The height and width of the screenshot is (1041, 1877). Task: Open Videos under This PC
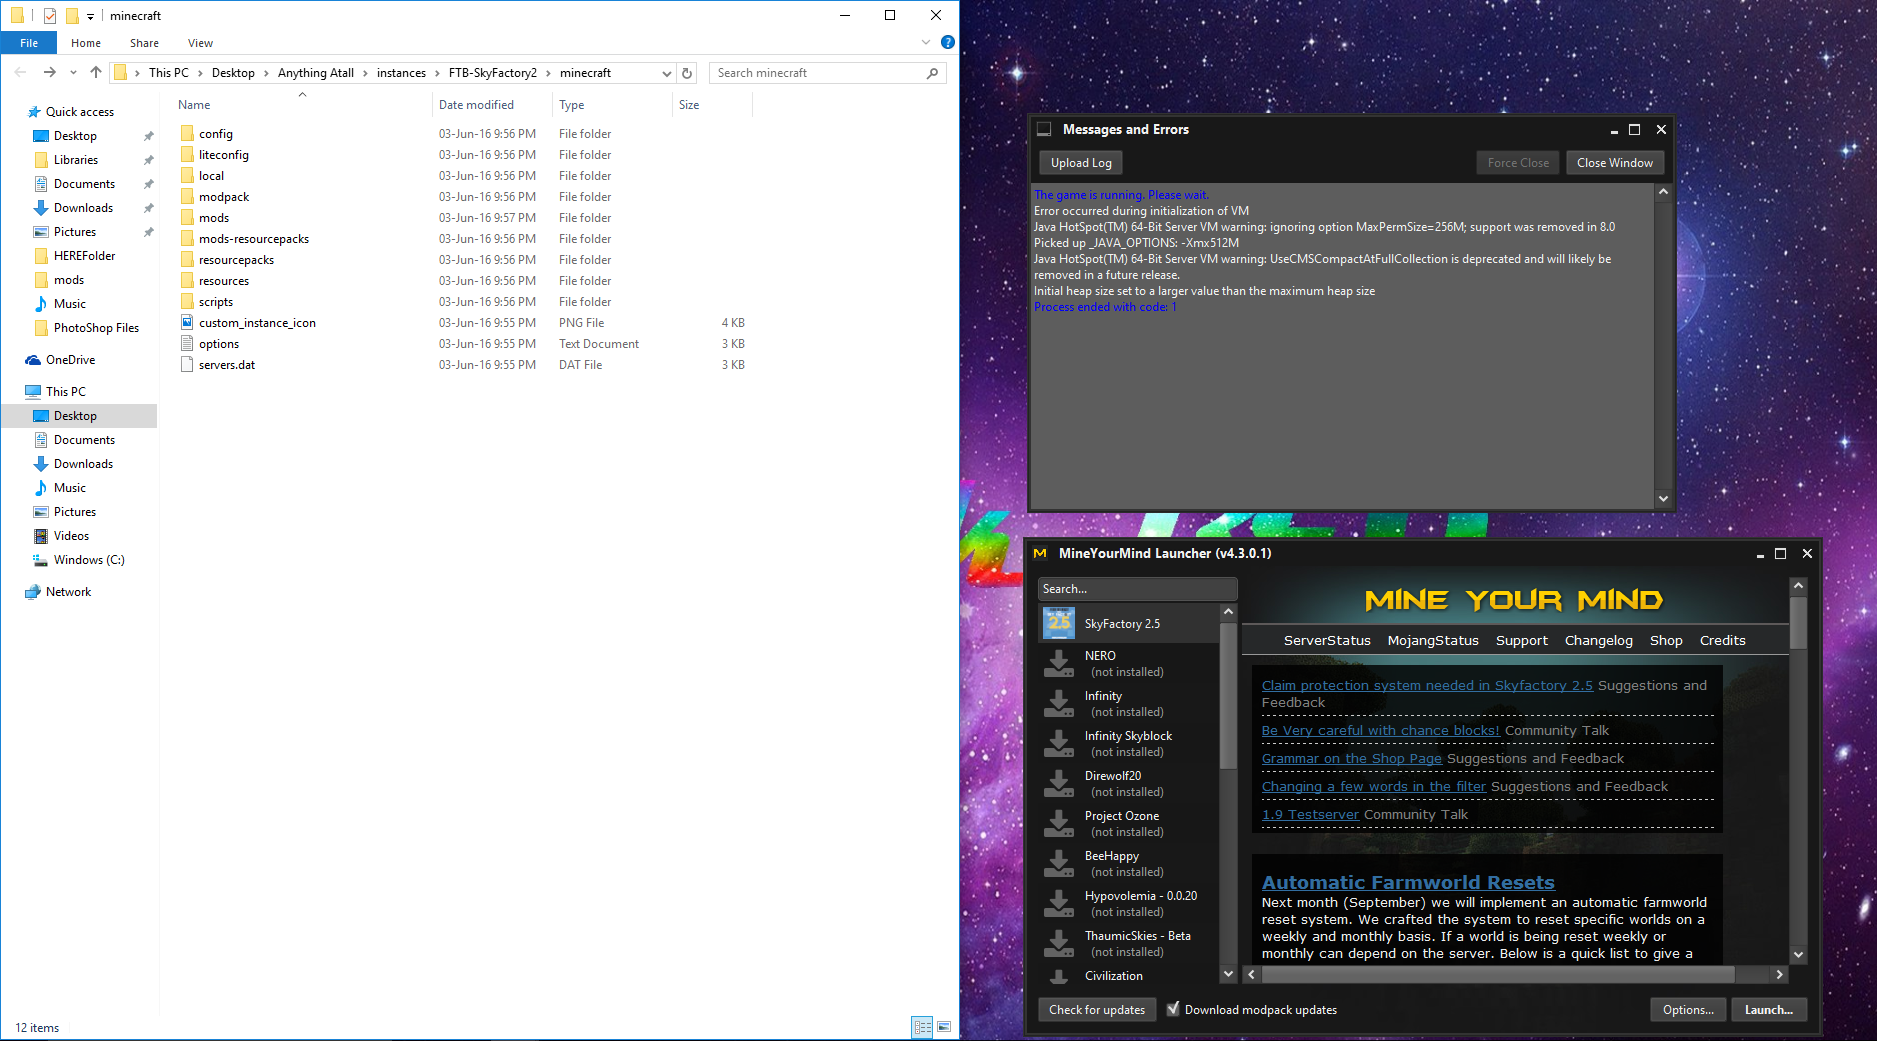click(71, 536)
